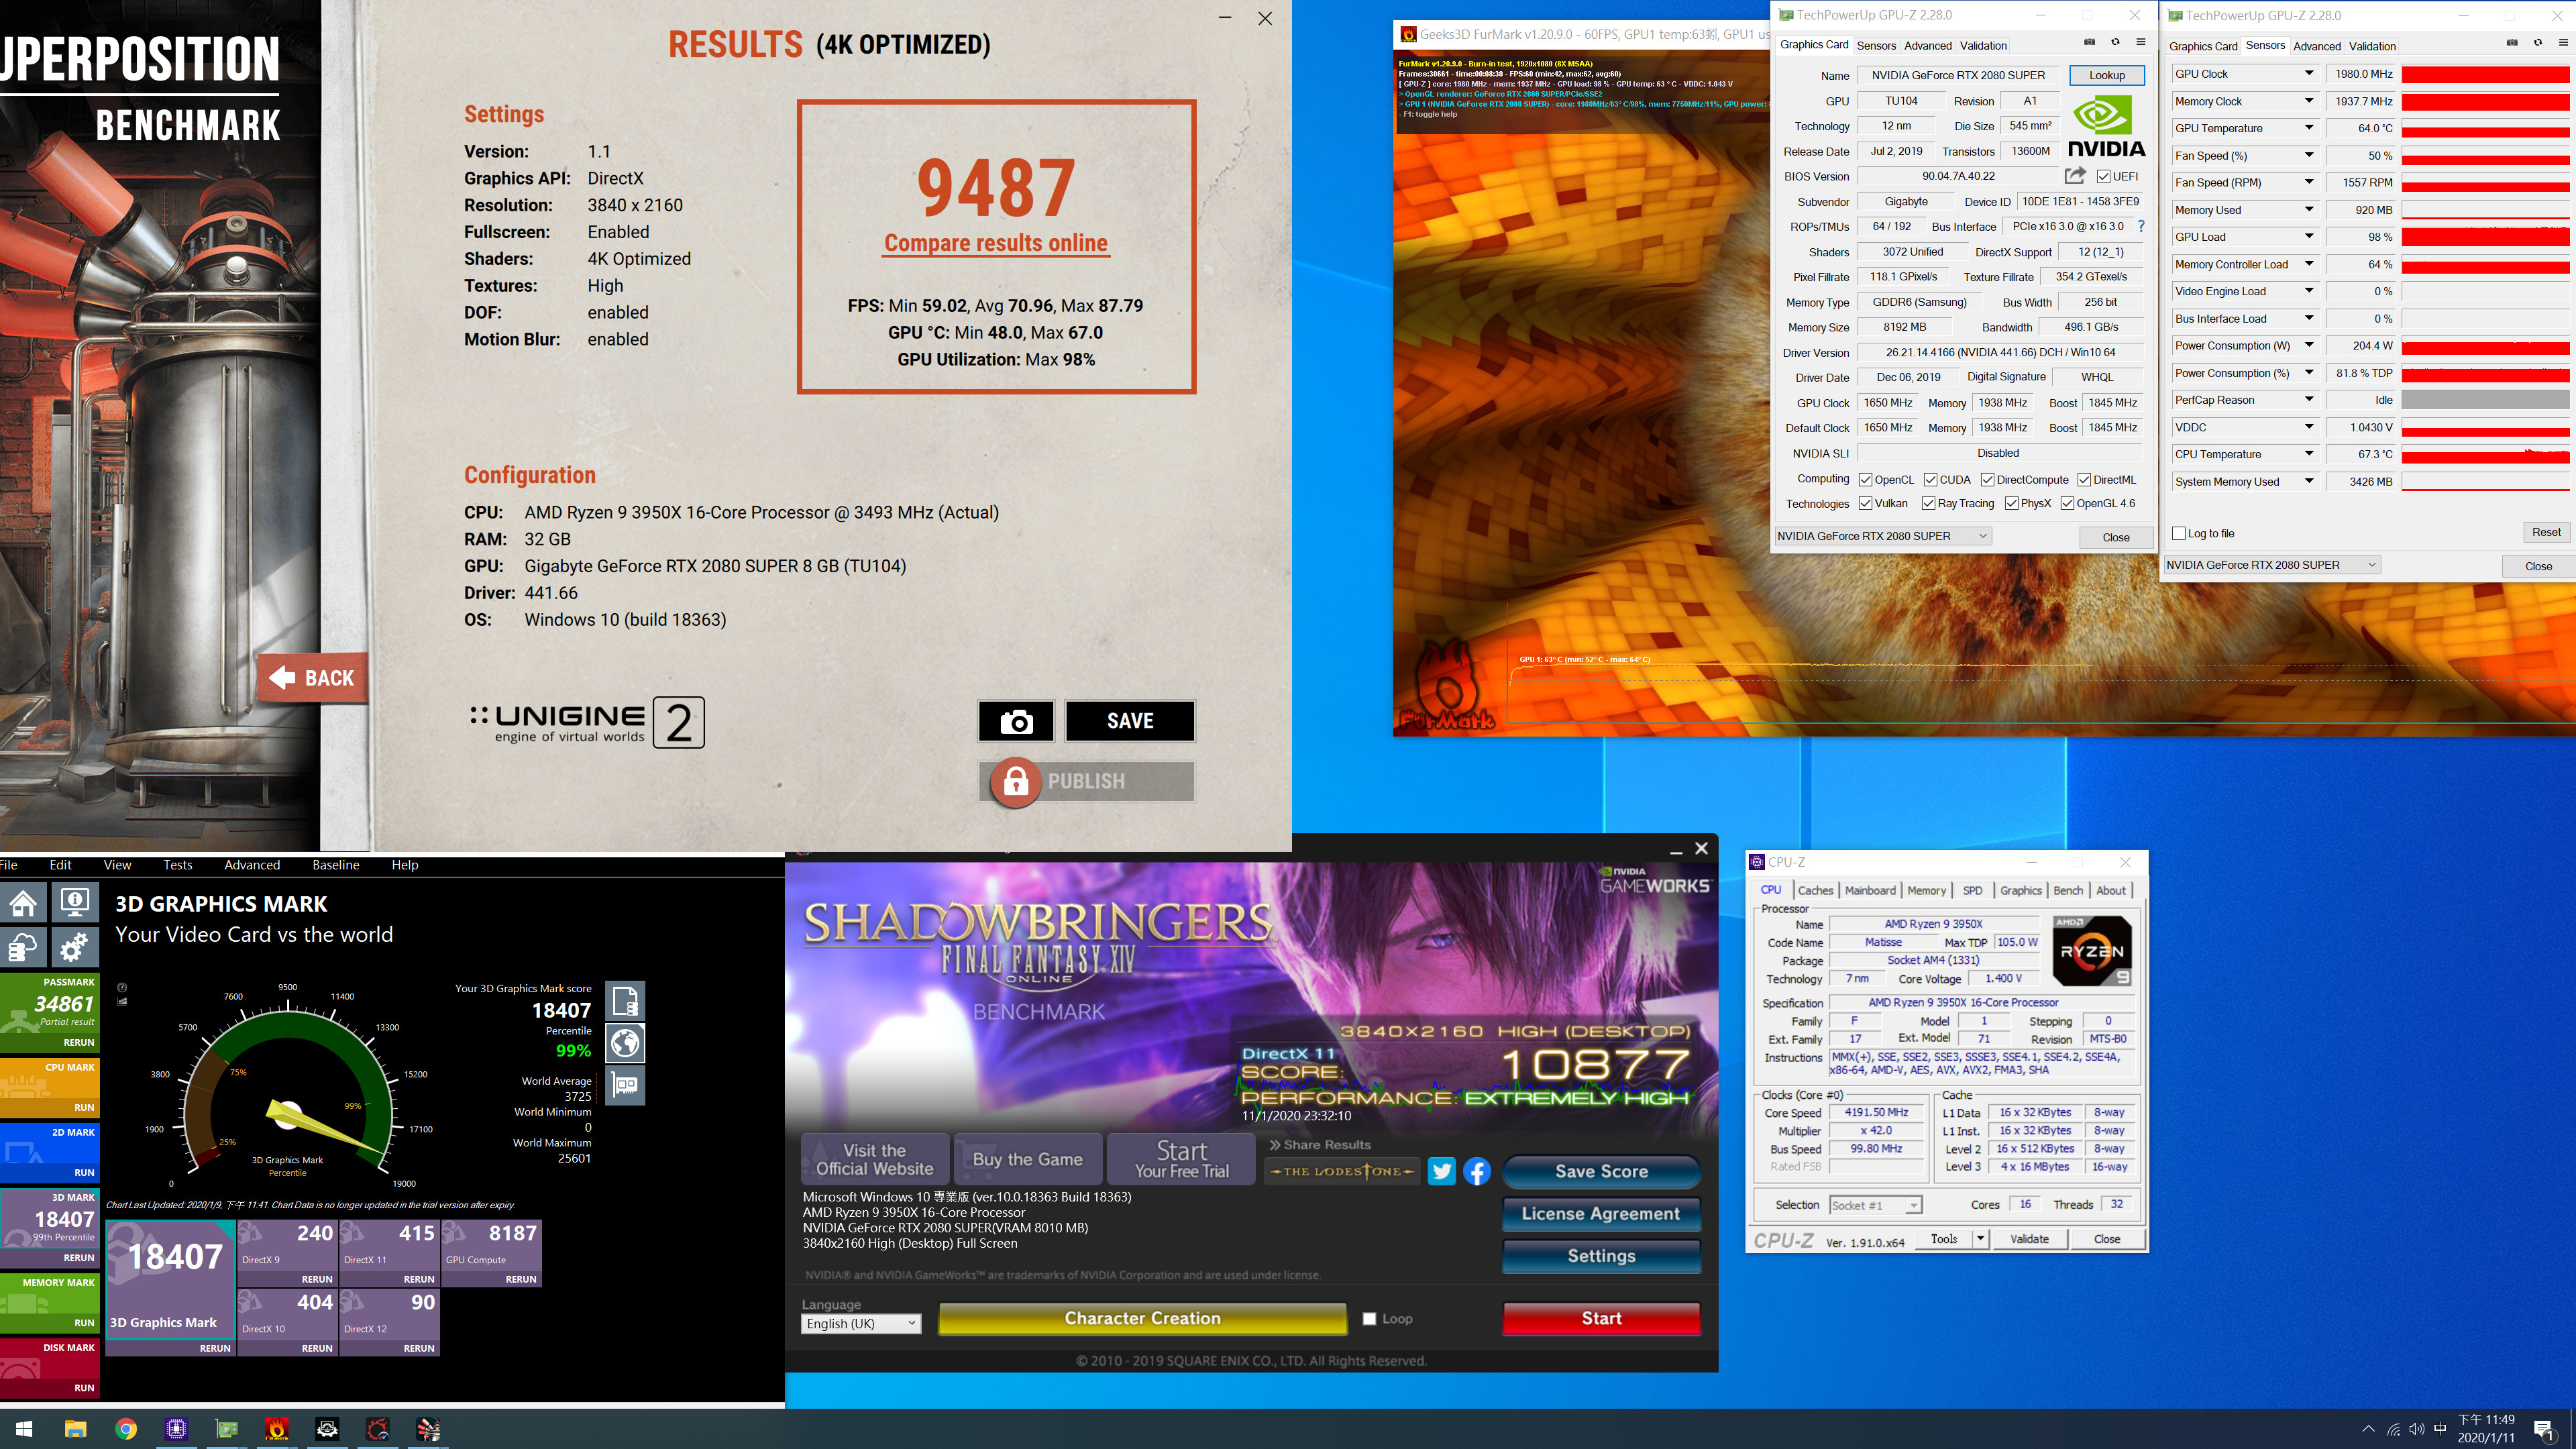The height and width of the screenshot is (1449, 2576).
Task: Open GPU selector in GPU-Z Sensors window
Action: (x=2271, y=565)
